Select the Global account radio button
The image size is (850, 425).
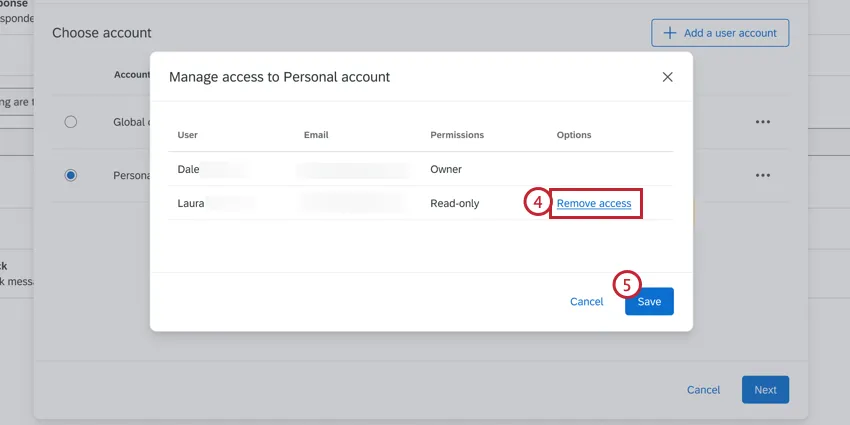click(70, 122)
